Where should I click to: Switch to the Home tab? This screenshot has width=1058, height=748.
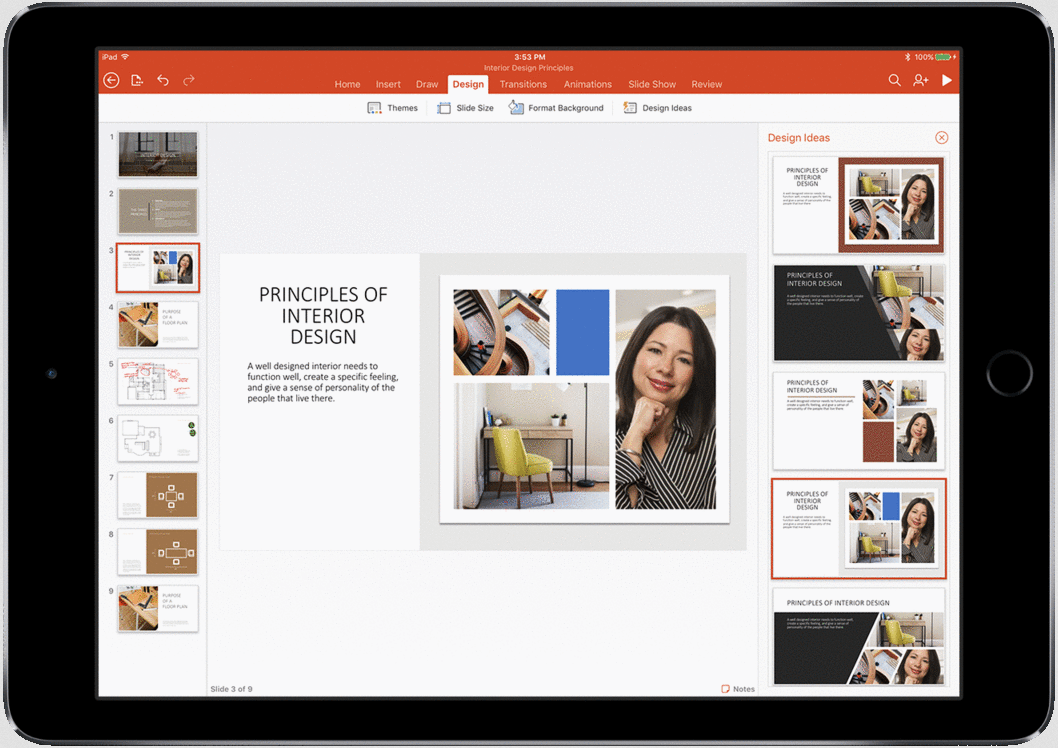click(x=347, y=84)
